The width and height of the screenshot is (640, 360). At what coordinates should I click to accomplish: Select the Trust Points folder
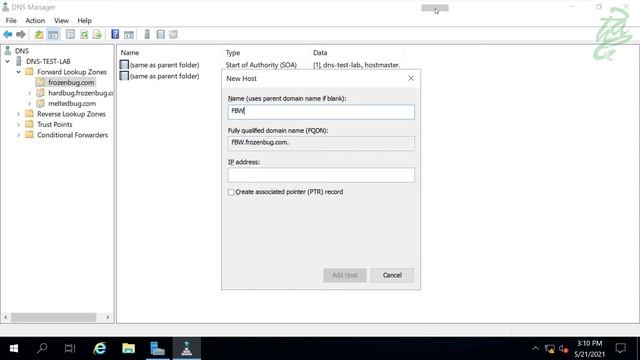[x=54, y=124]
